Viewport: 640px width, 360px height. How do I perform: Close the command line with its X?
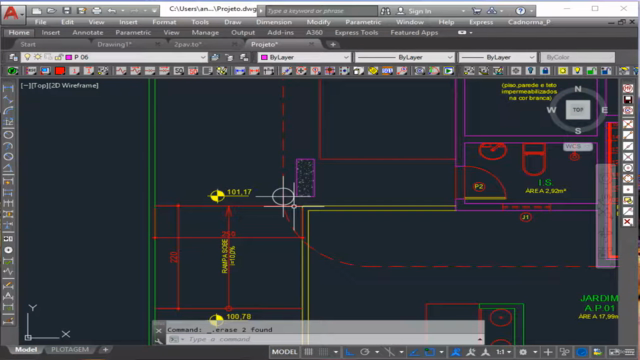click(159, 330)
